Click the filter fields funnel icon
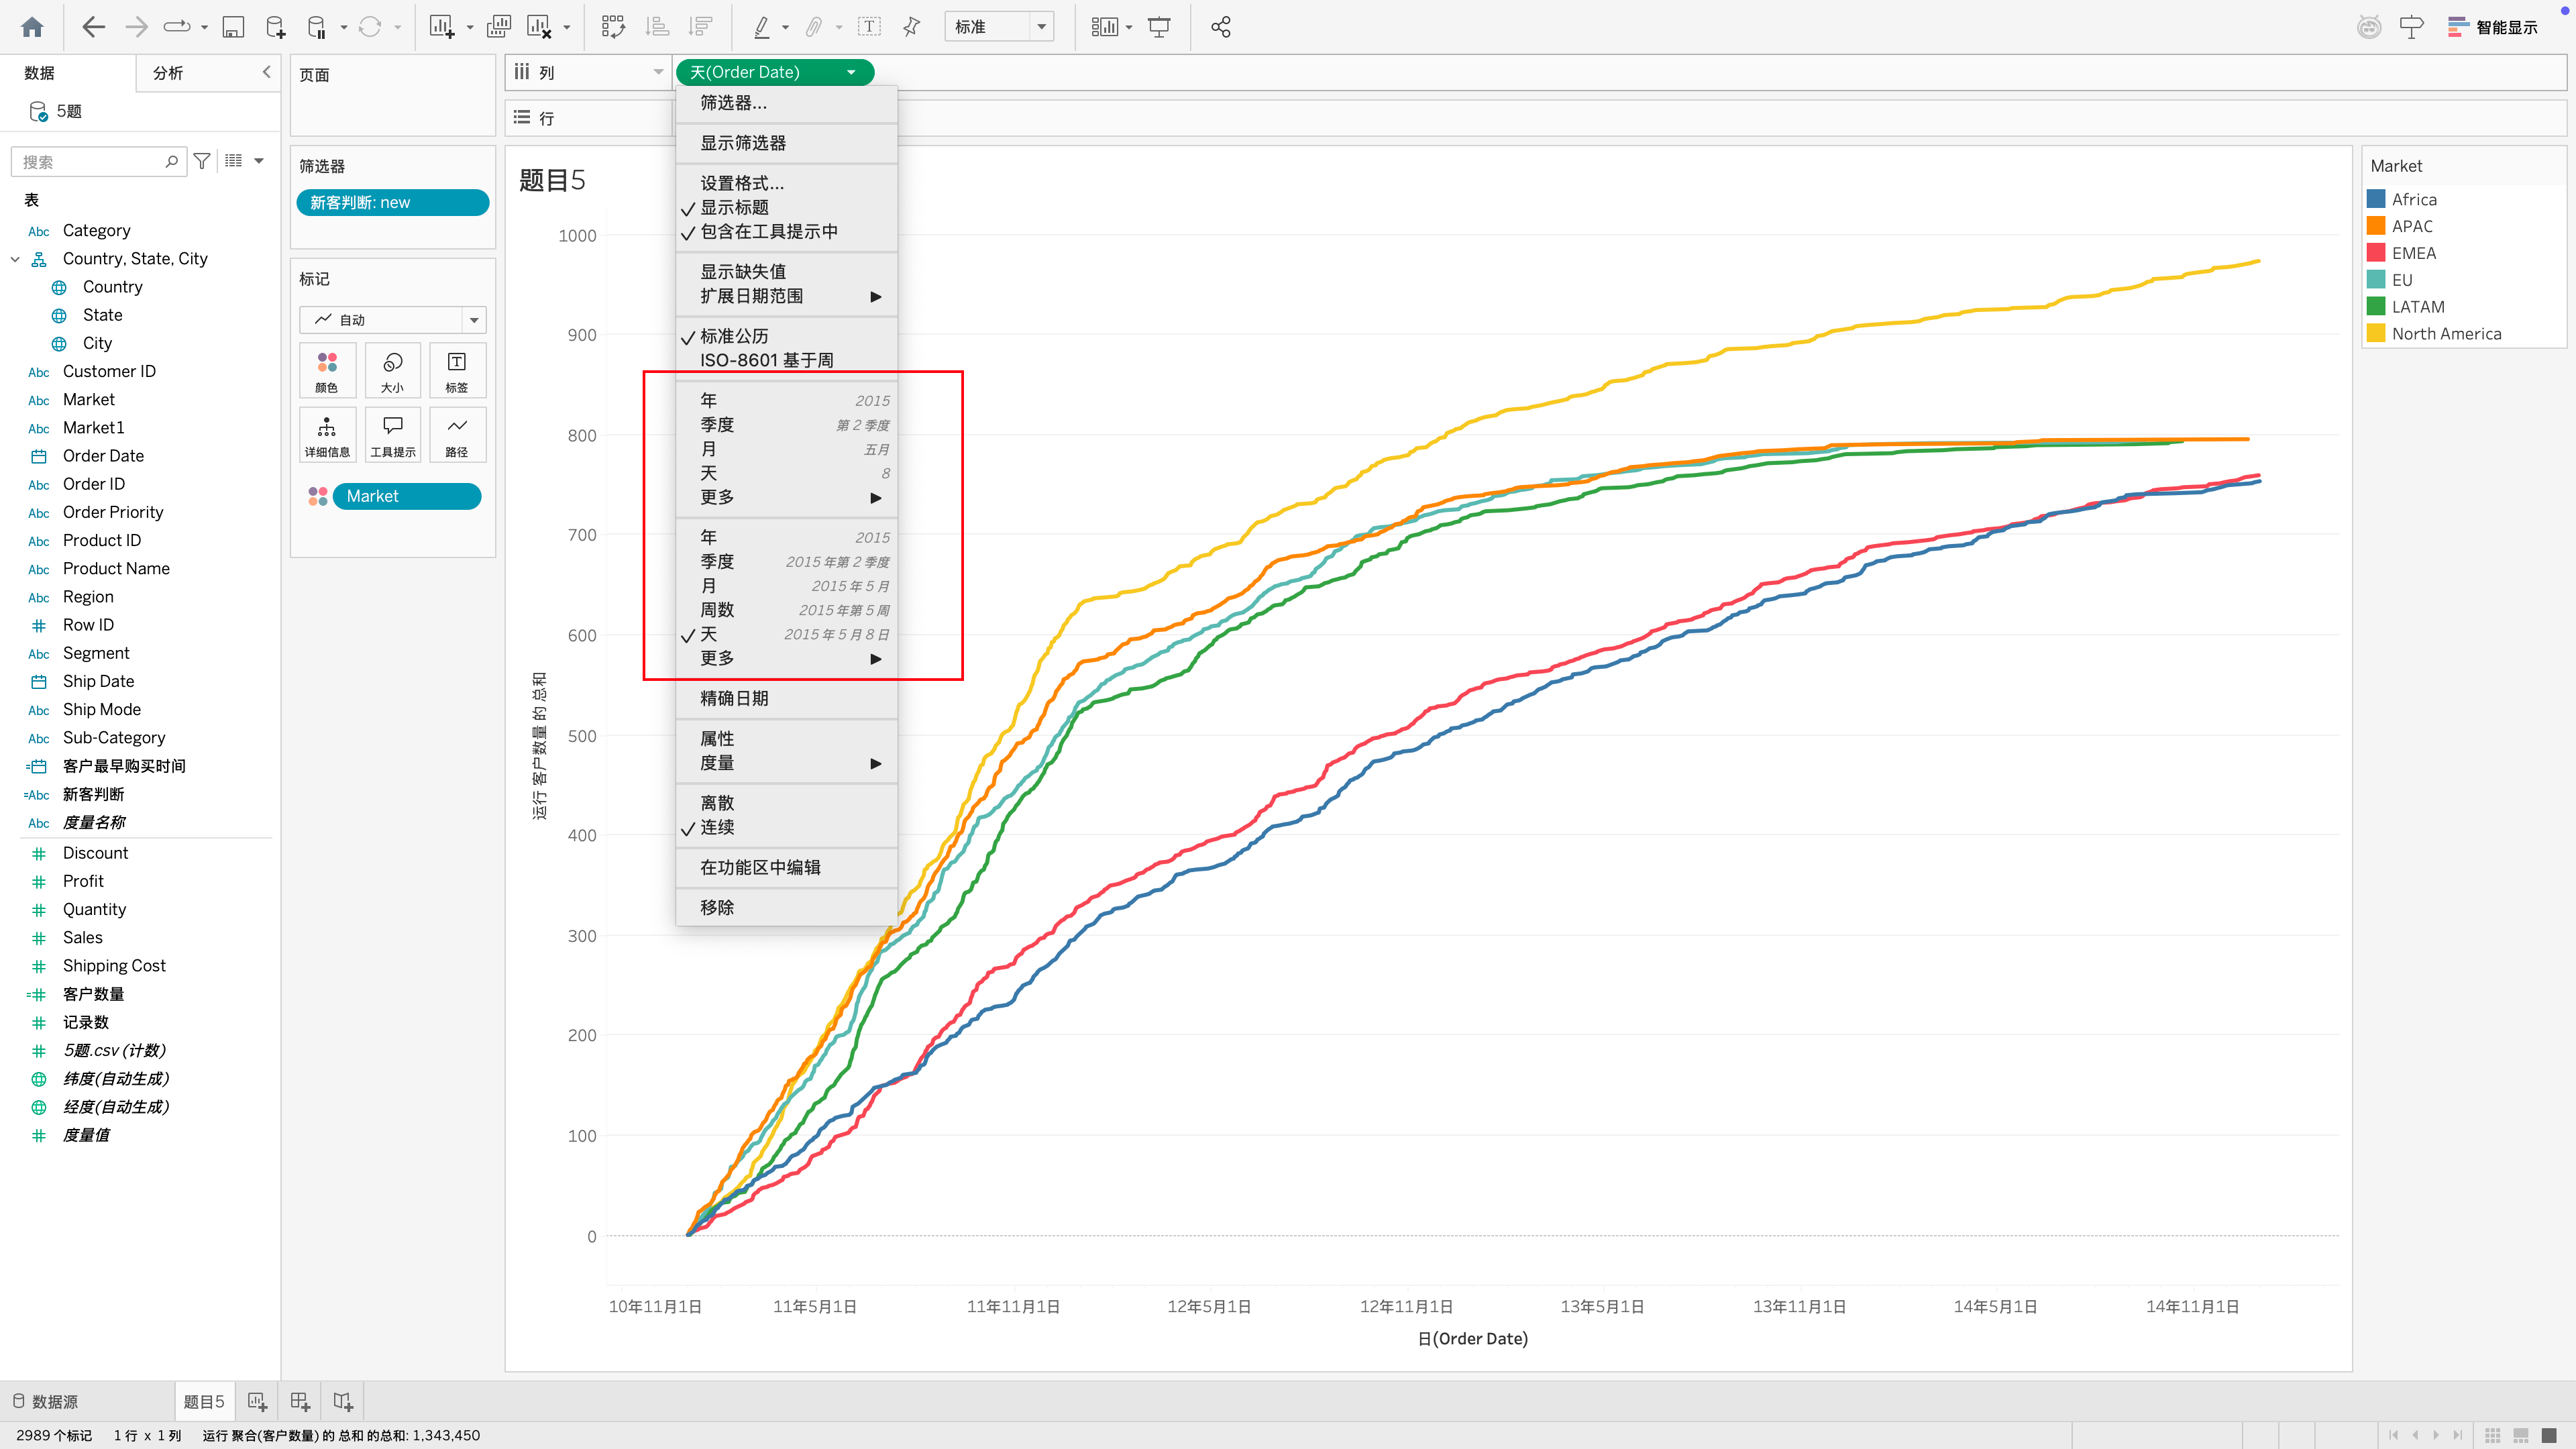 pos(202,161)
